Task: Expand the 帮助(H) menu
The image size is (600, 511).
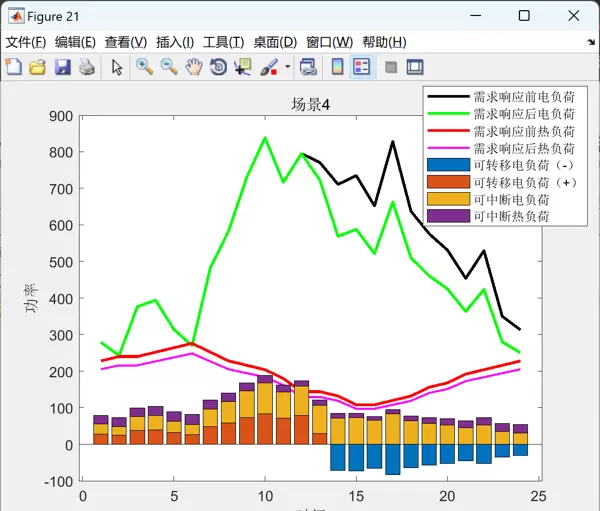Action: click(384, 42)
